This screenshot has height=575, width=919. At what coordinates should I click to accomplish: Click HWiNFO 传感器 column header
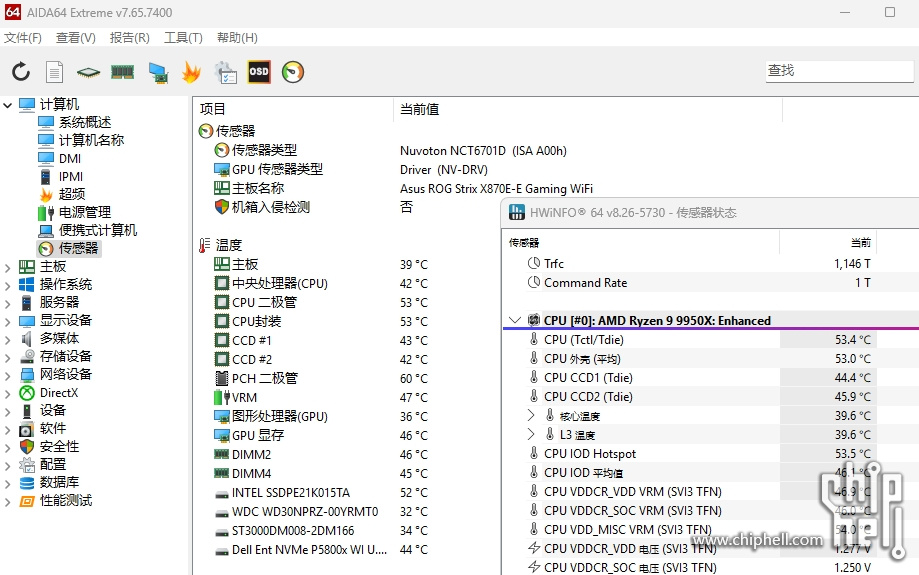(x=641, y=242)
